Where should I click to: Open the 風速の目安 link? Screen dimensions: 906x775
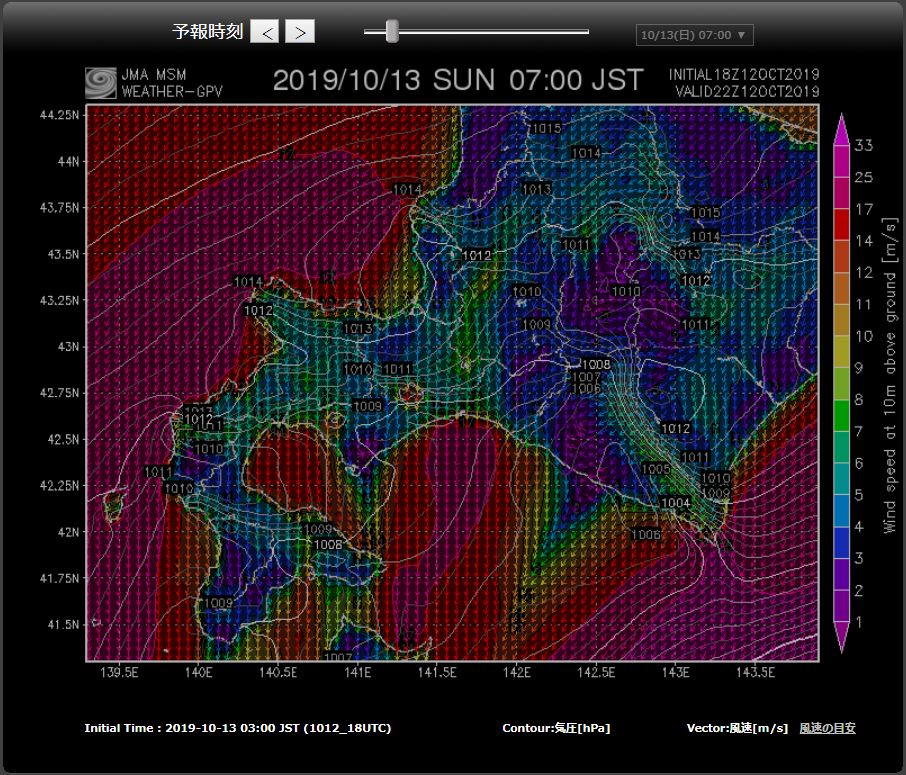point(827,728)
